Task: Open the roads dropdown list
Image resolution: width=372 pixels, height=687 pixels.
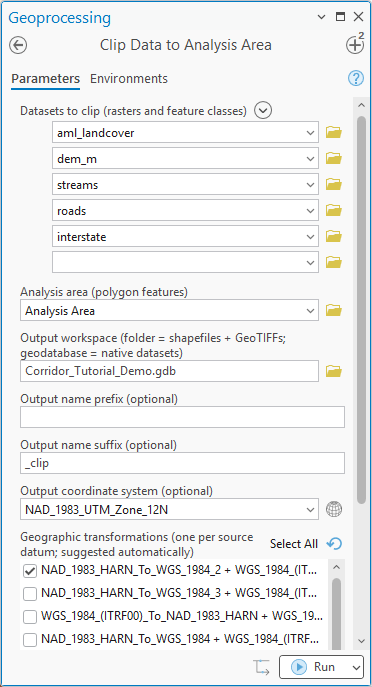Action: coord(311,211)
